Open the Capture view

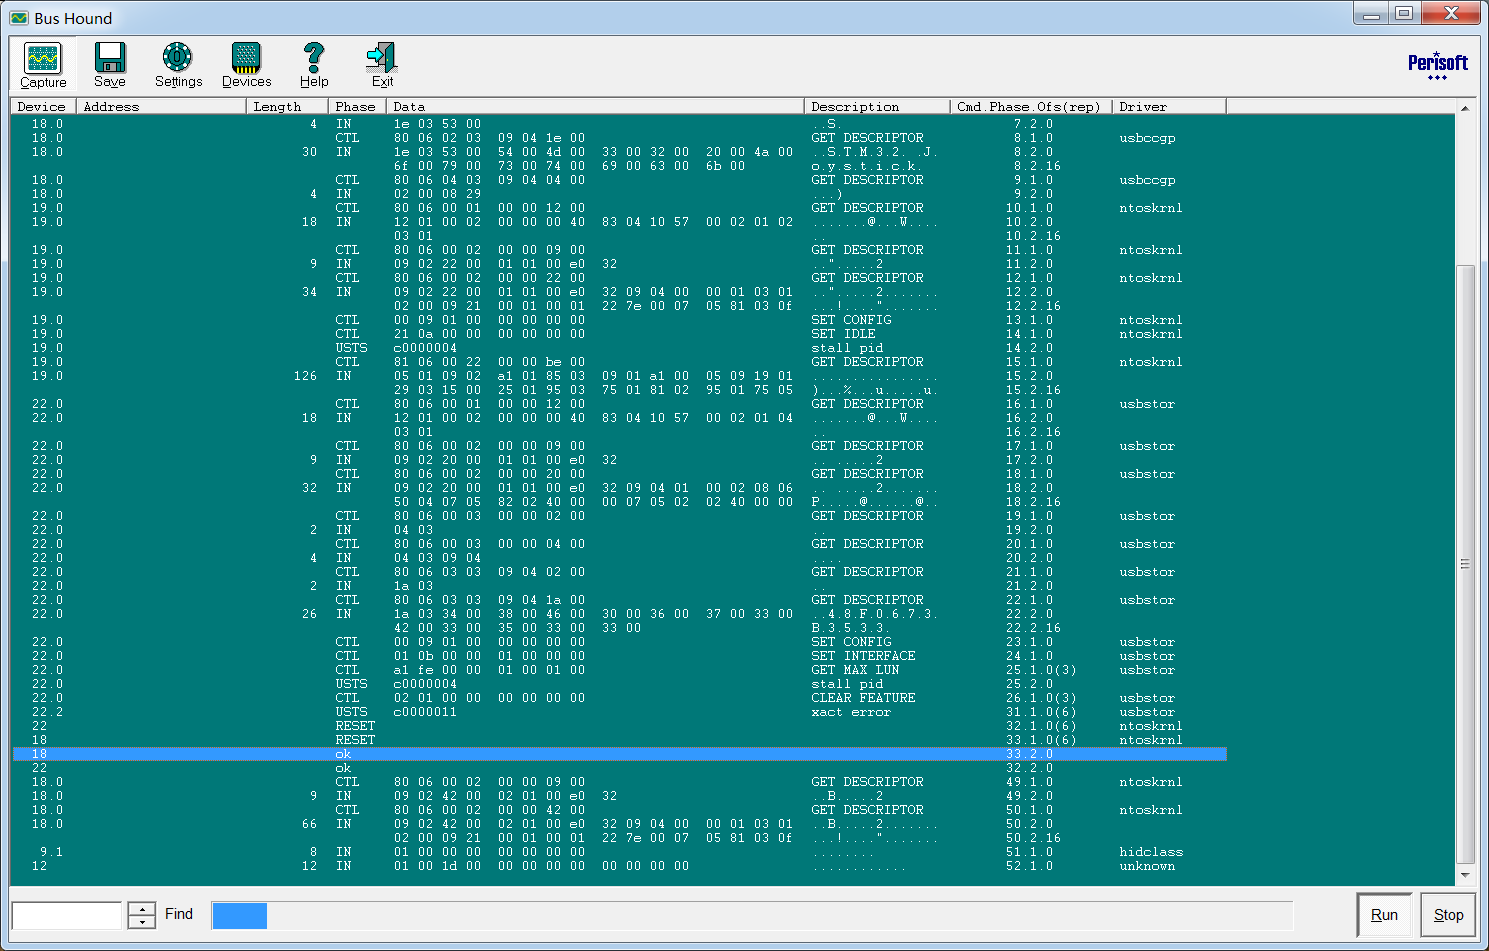pos(43,65)
